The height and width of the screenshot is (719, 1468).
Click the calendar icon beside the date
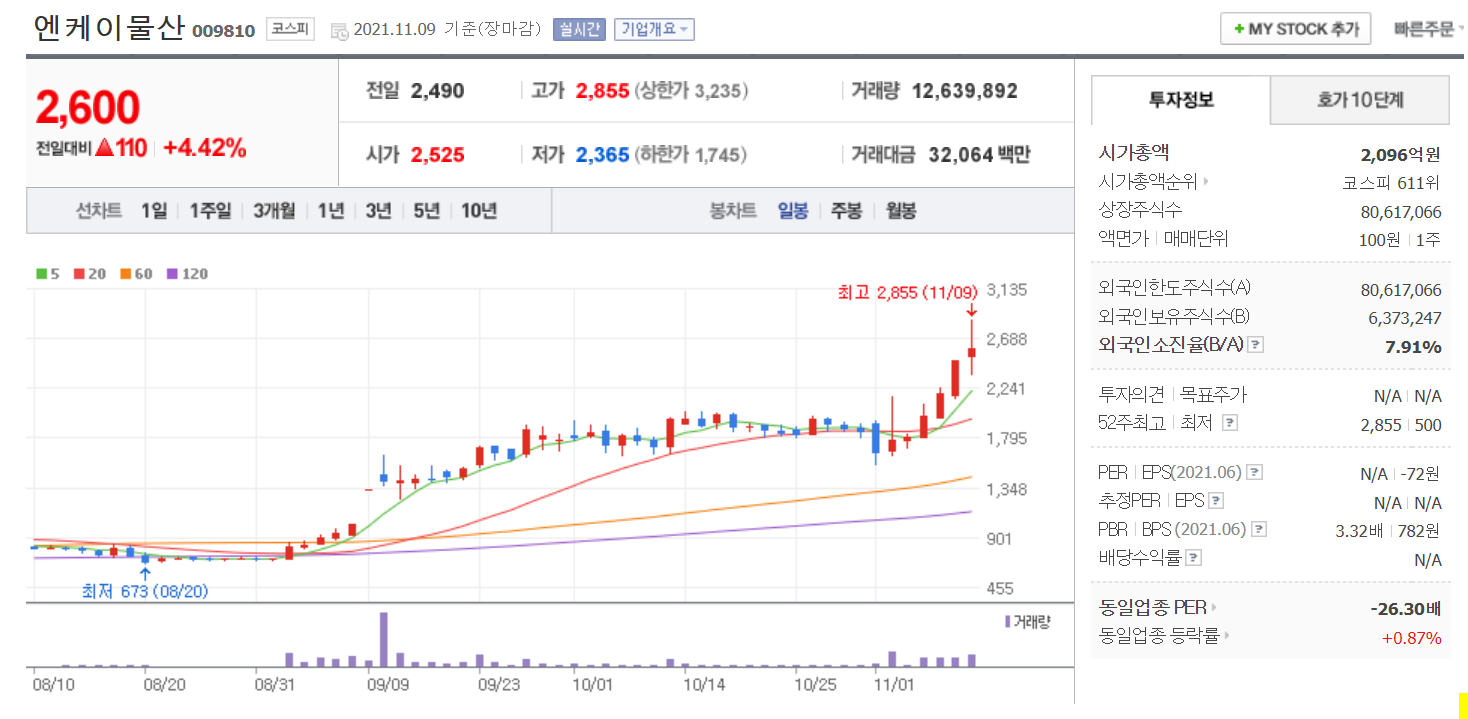coord(338,30)
